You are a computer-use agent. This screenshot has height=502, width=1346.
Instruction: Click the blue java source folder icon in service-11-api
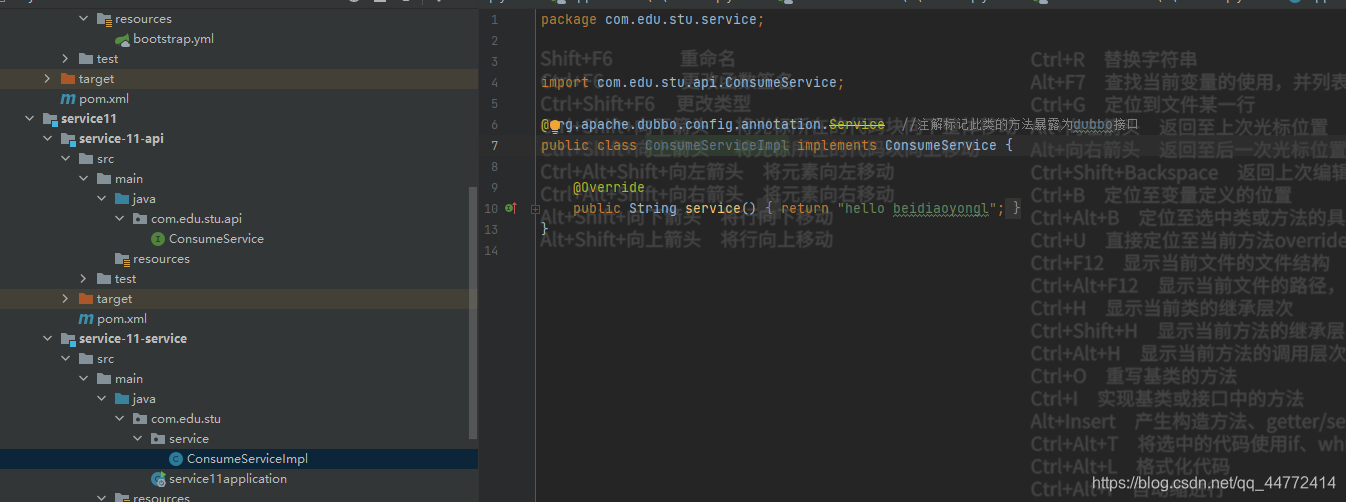(x=122, y=199)
